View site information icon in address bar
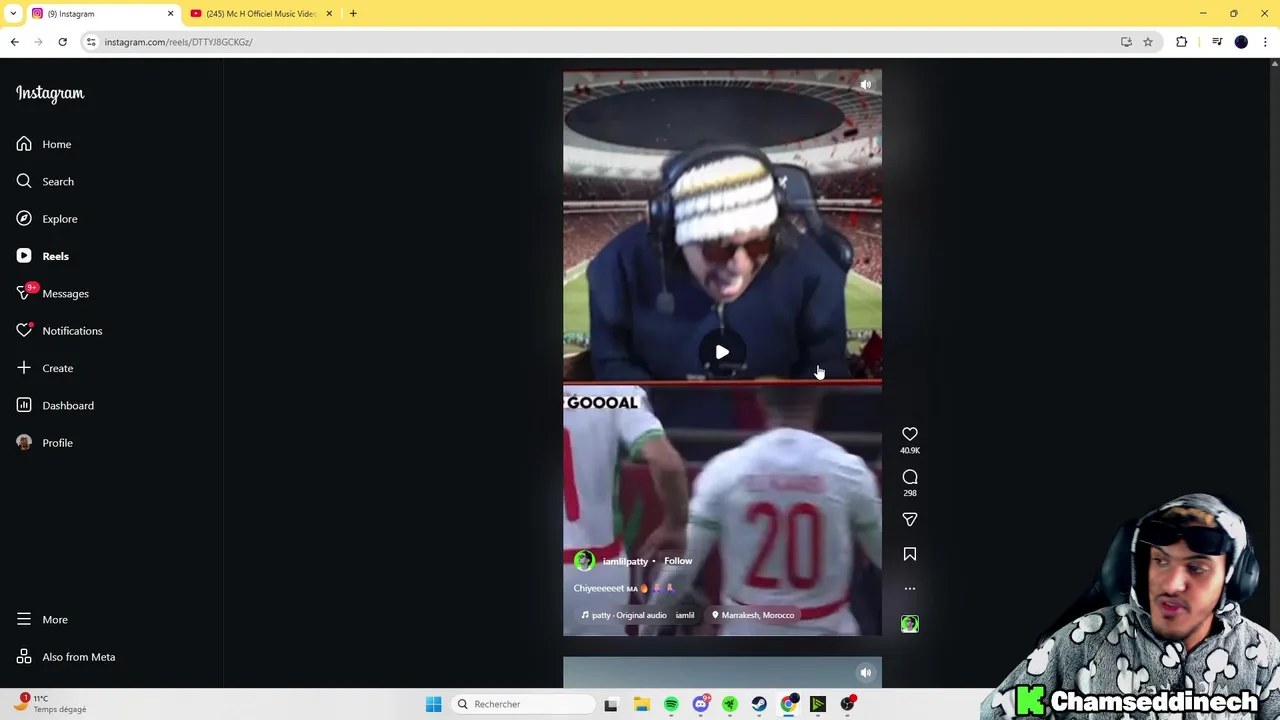 tap(91, 42)
